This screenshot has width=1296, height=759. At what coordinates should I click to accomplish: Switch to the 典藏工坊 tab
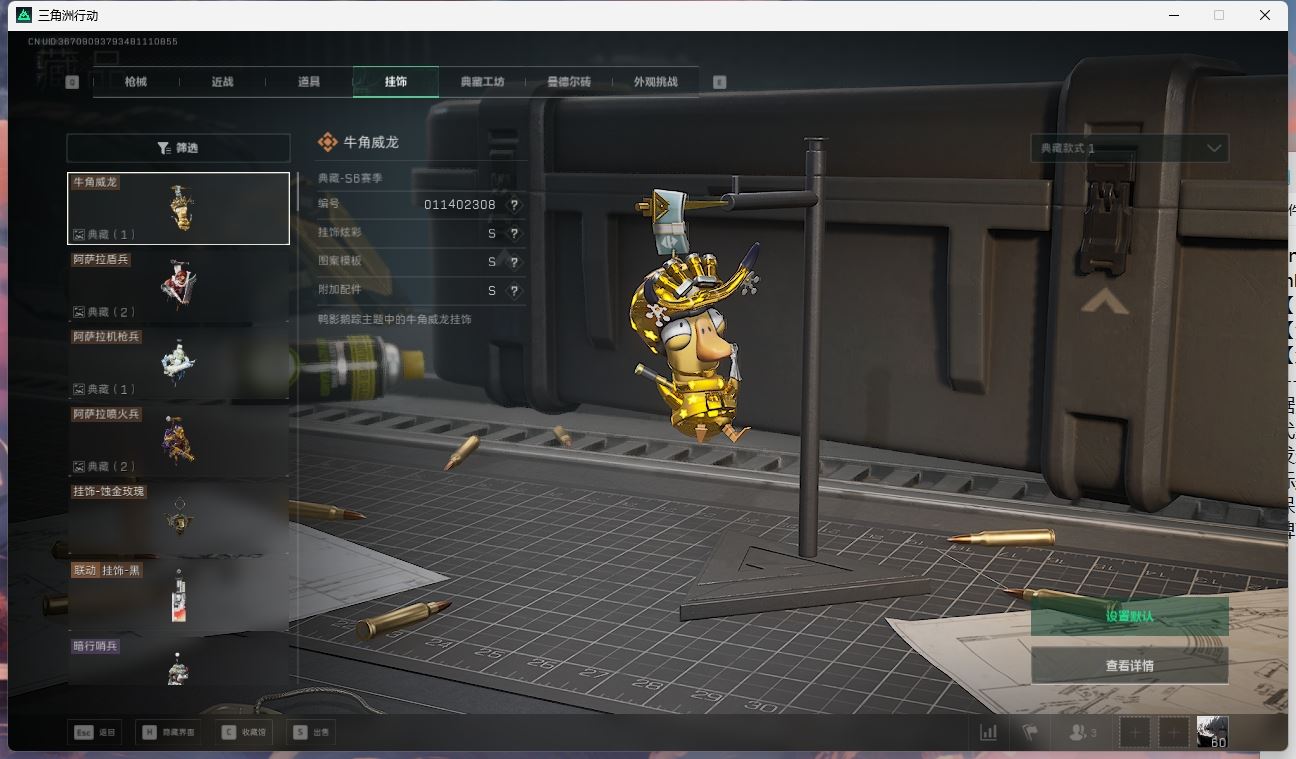(482, 82)
